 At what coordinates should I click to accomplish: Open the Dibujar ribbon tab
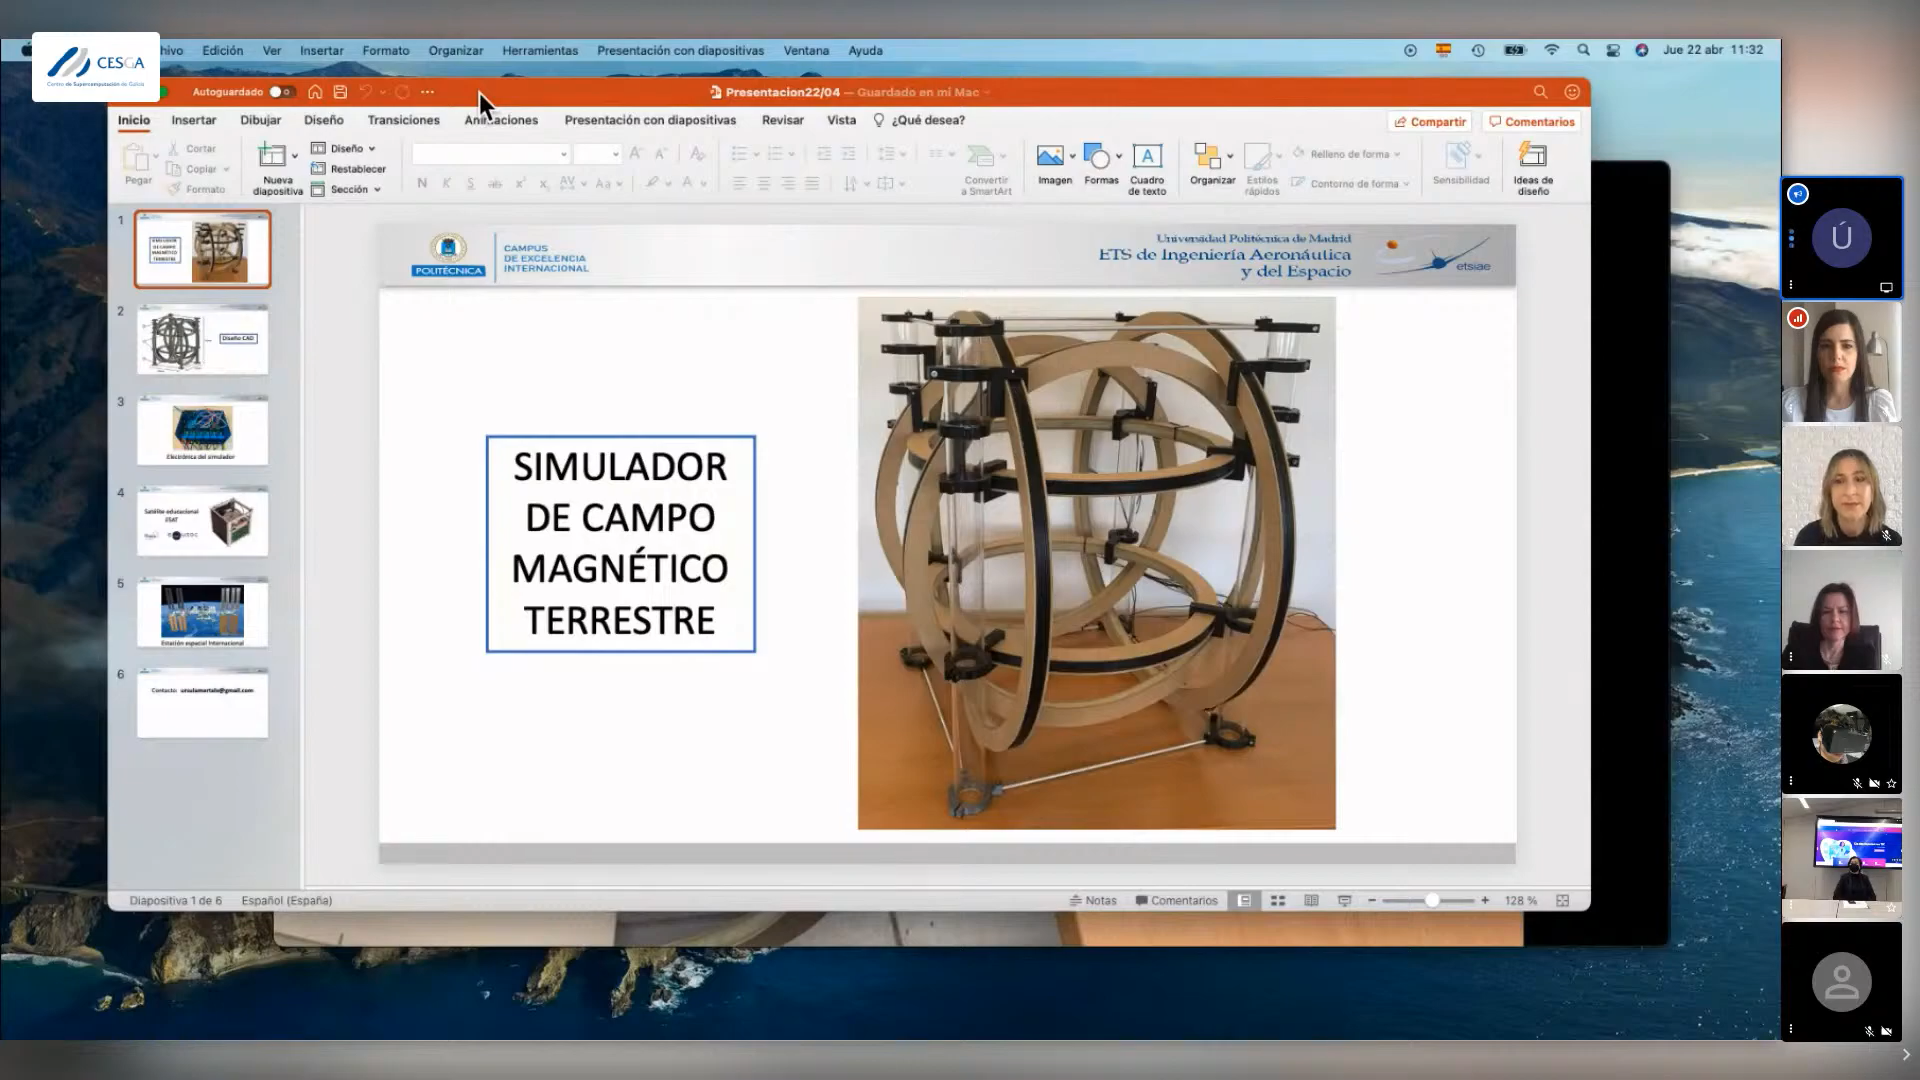[x=260, y=120]
